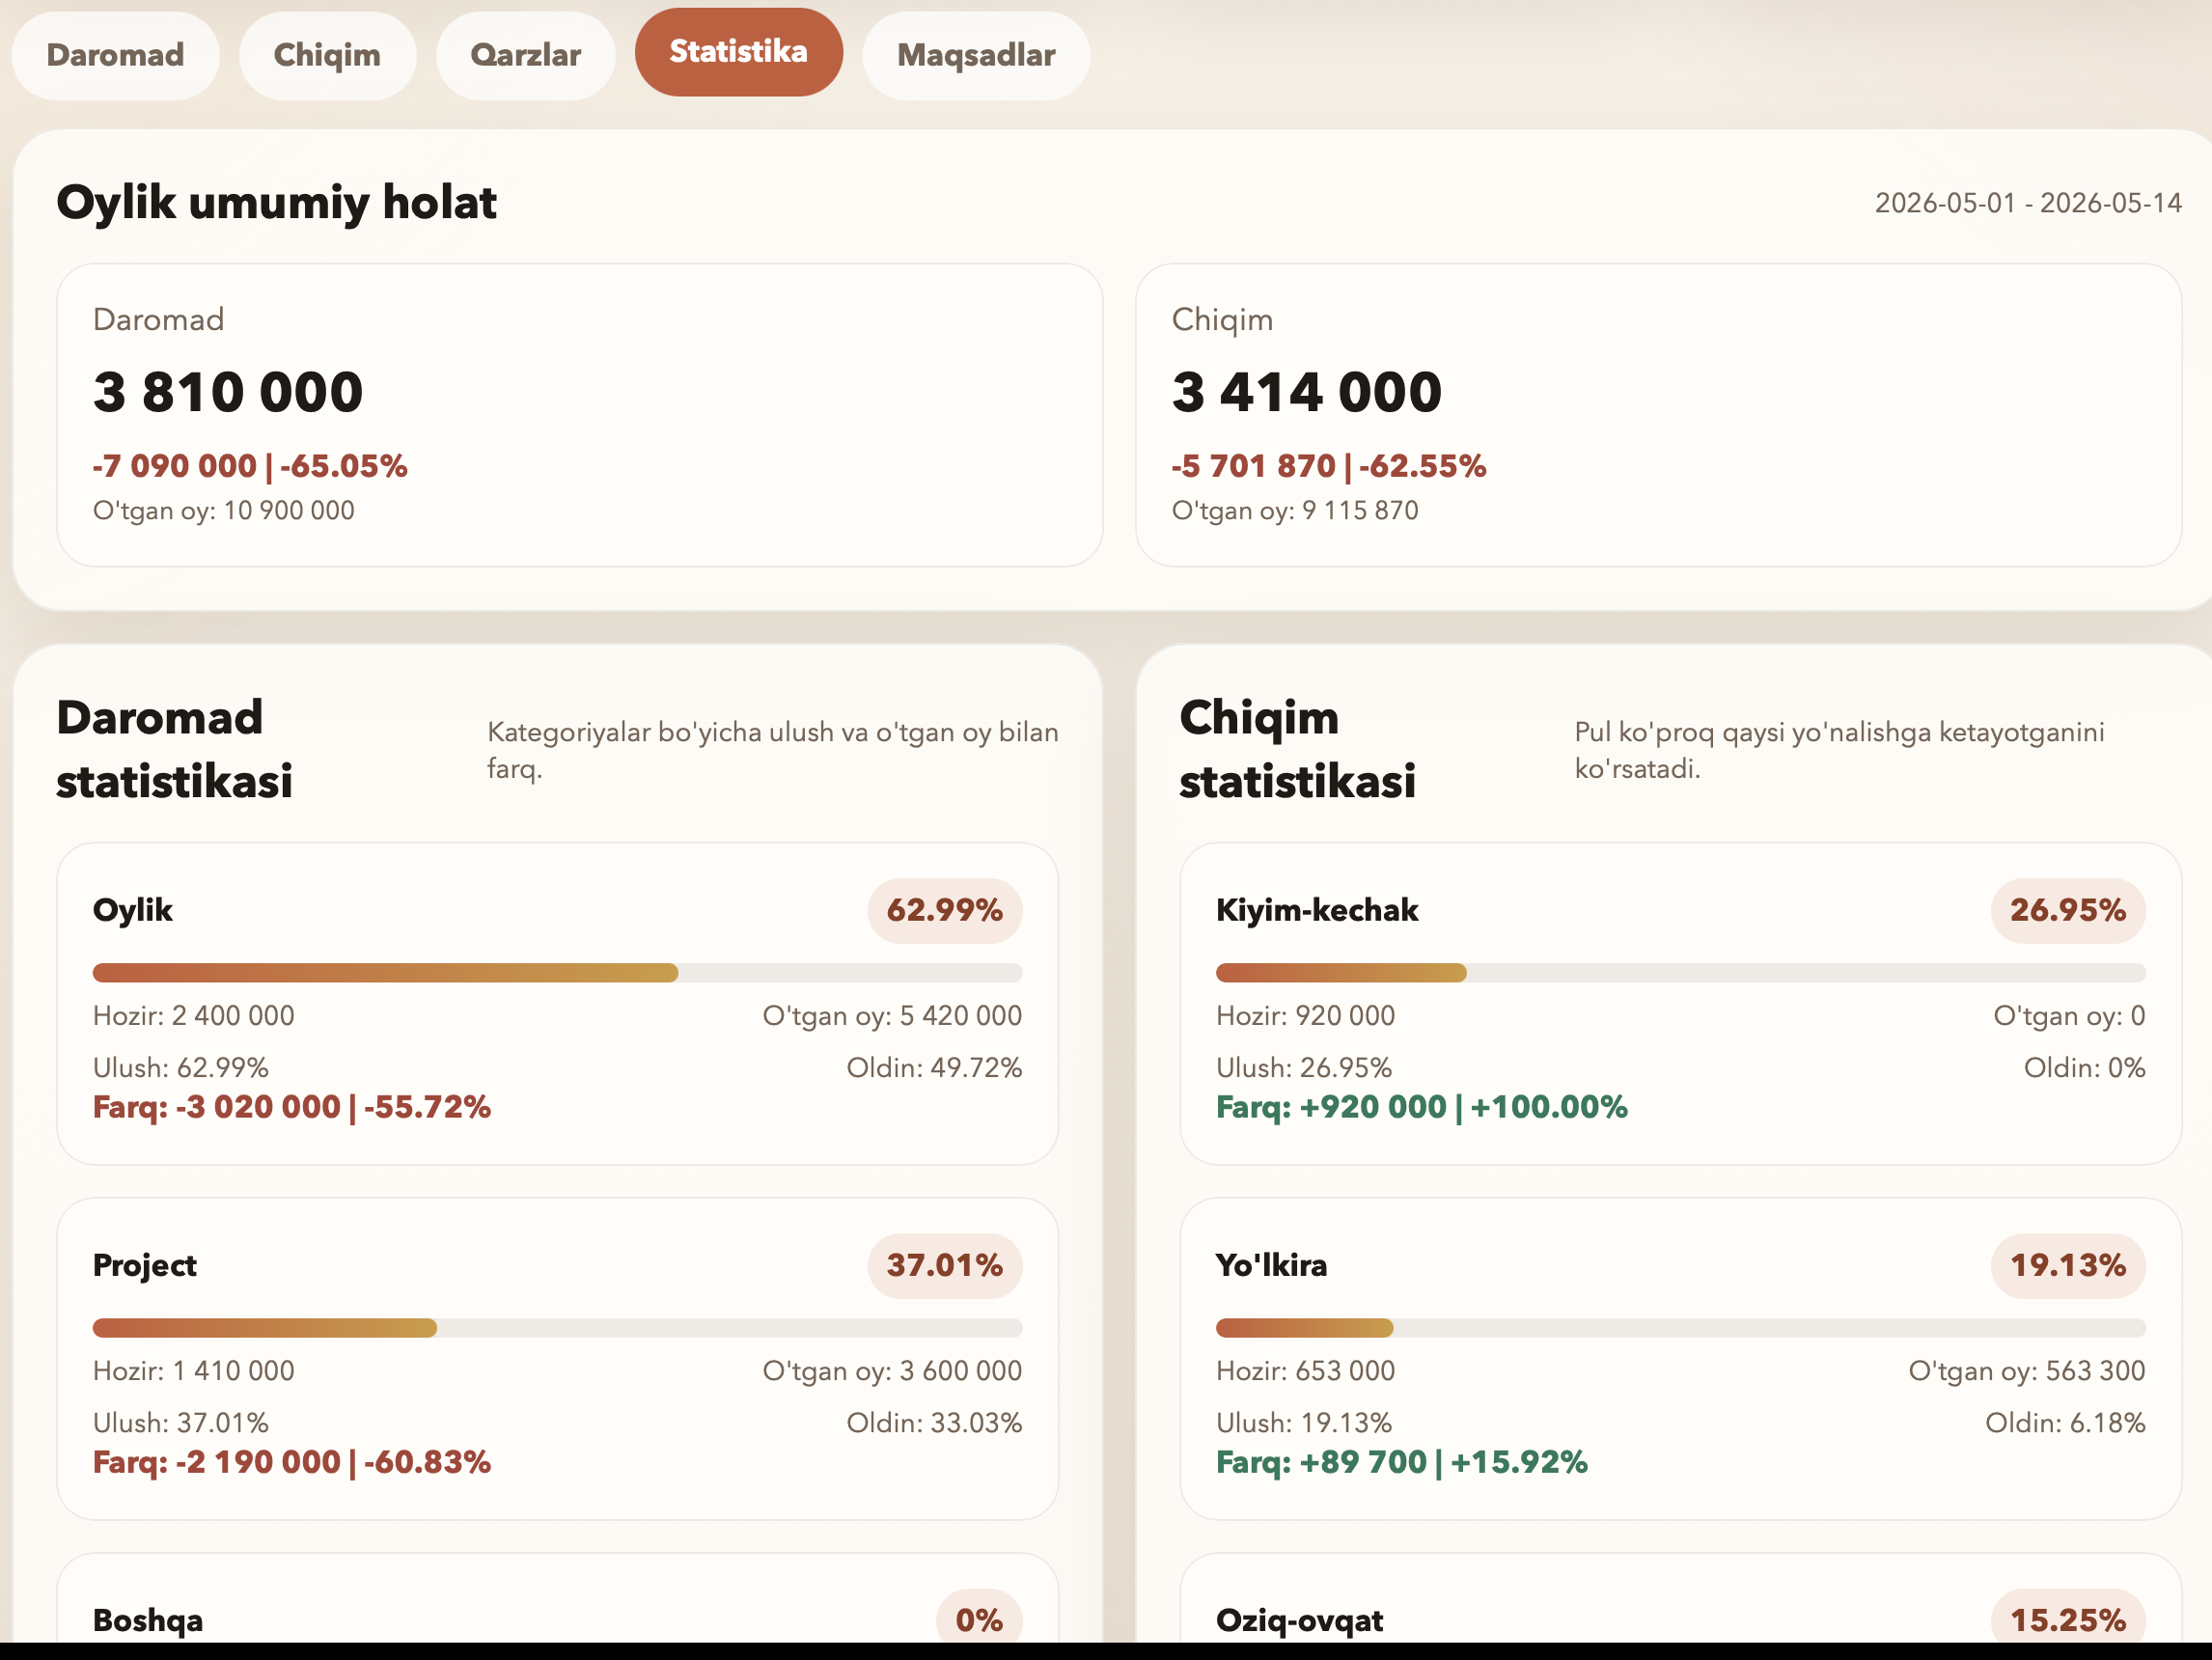2212x1660 pixels.
Task: Click Oldin: 49.72% text
Action: tap(934, 1068)
